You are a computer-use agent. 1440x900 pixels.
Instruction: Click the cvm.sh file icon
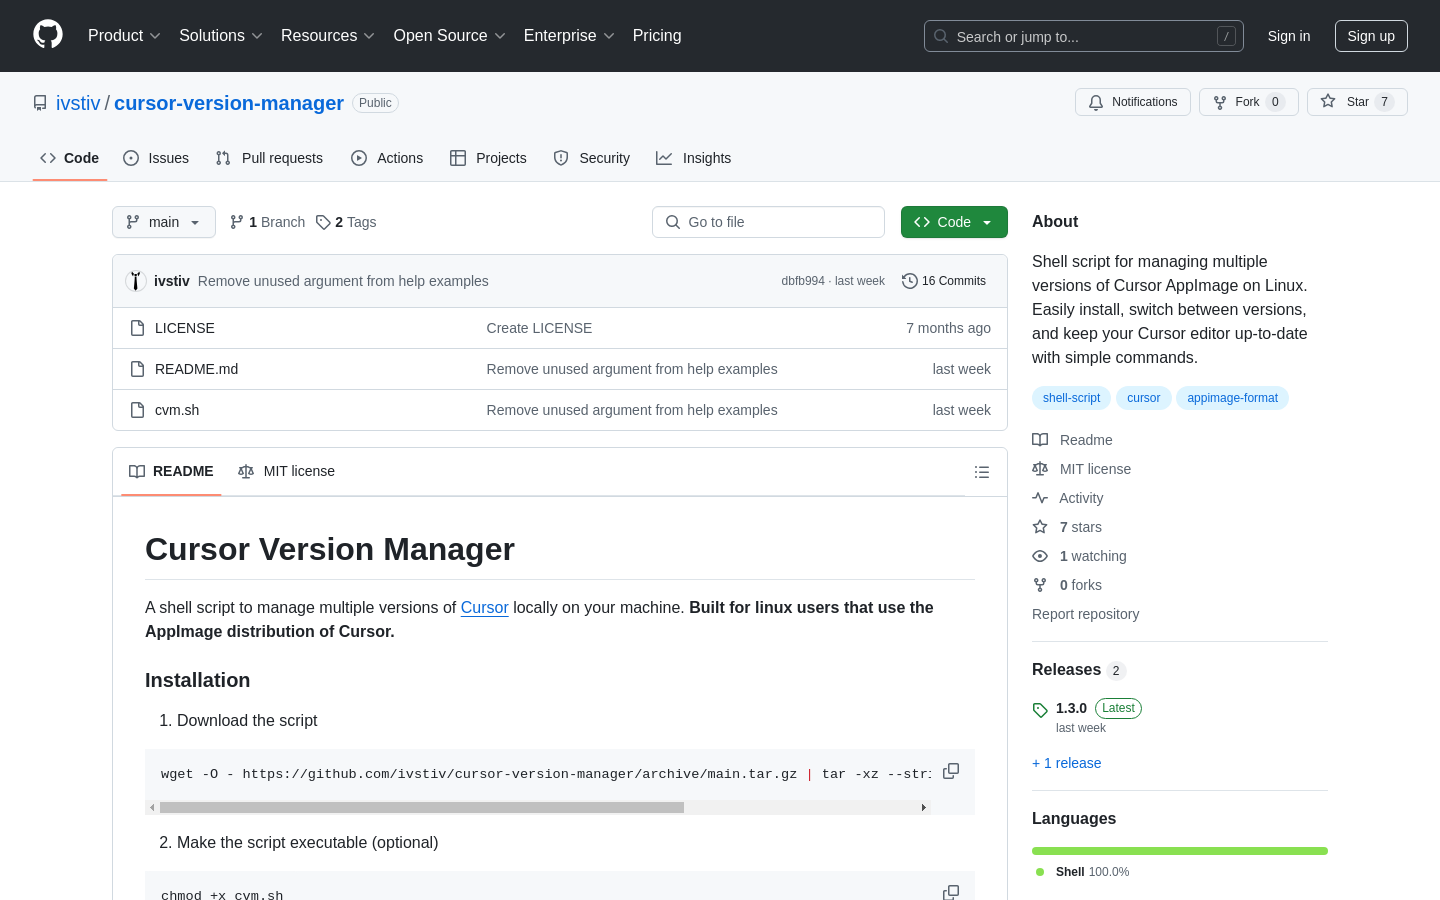pyautogui.click(x=138, y=410)
